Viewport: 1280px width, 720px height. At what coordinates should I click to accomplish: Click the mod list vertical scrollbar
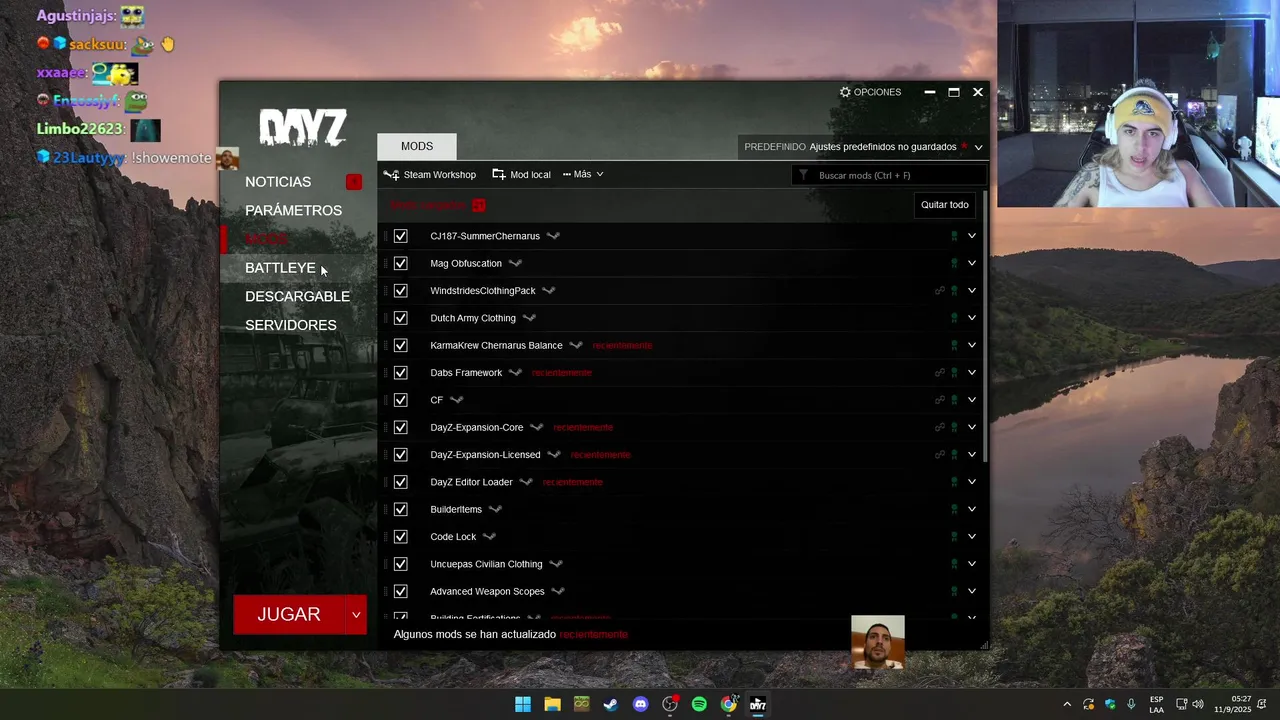coord(985,325)
